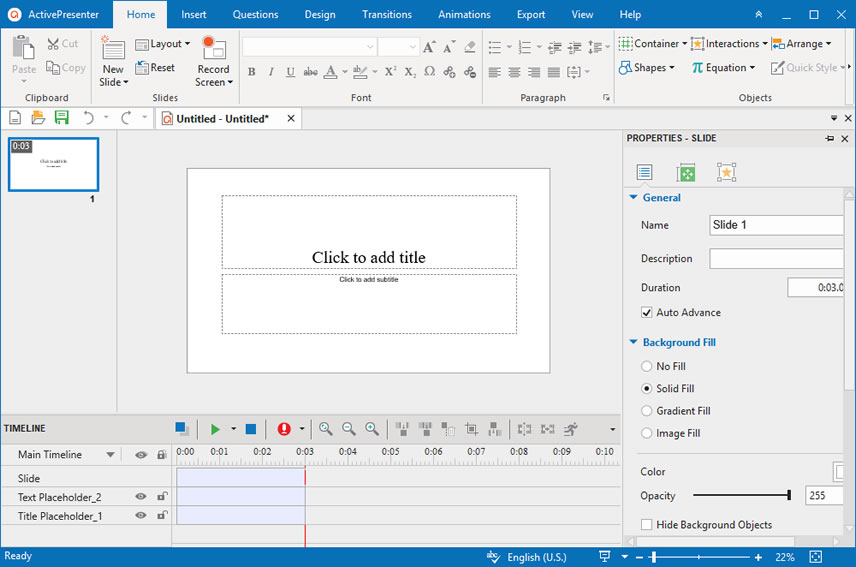Image resolution: width=856 pixels, height=567 pixels.
Task: Hide the Text Placeholder_2 track eye
Action: (x=141, y=497)
